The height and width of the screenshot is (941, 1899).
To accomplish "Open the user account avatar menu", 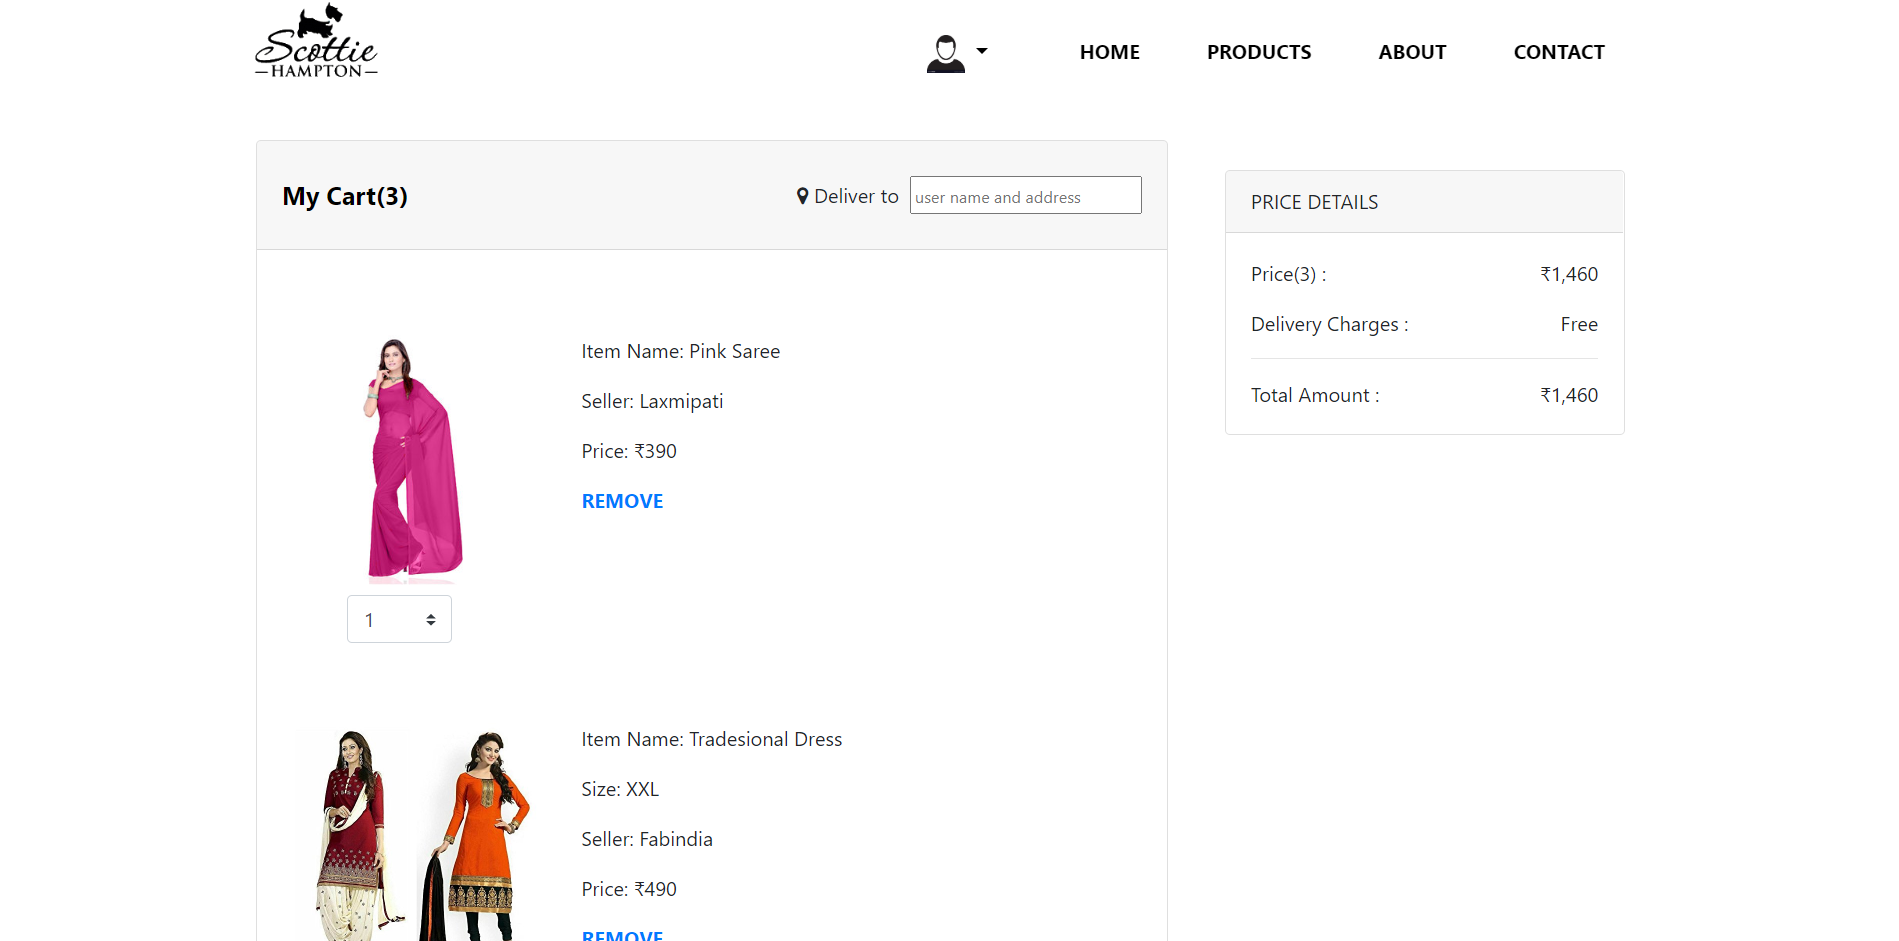I will [945, 53].
